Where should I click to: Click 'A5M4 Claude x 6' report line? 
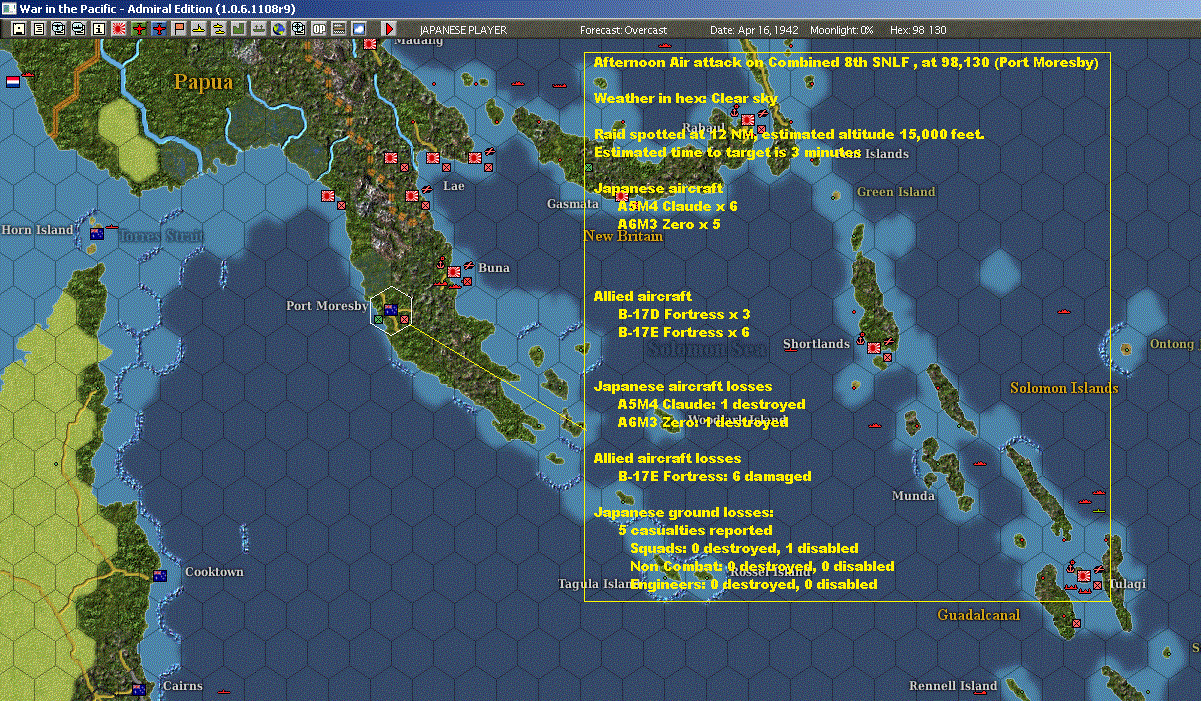click(x=677, y=206)
